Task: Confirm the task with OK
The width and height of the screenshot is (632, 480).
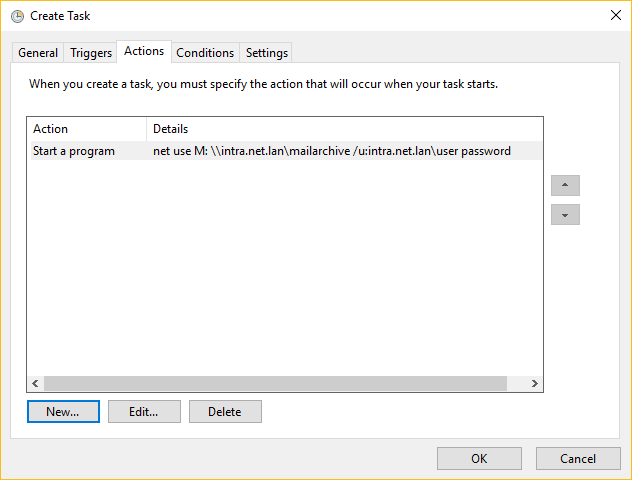Action: click(x=479, y=459)
